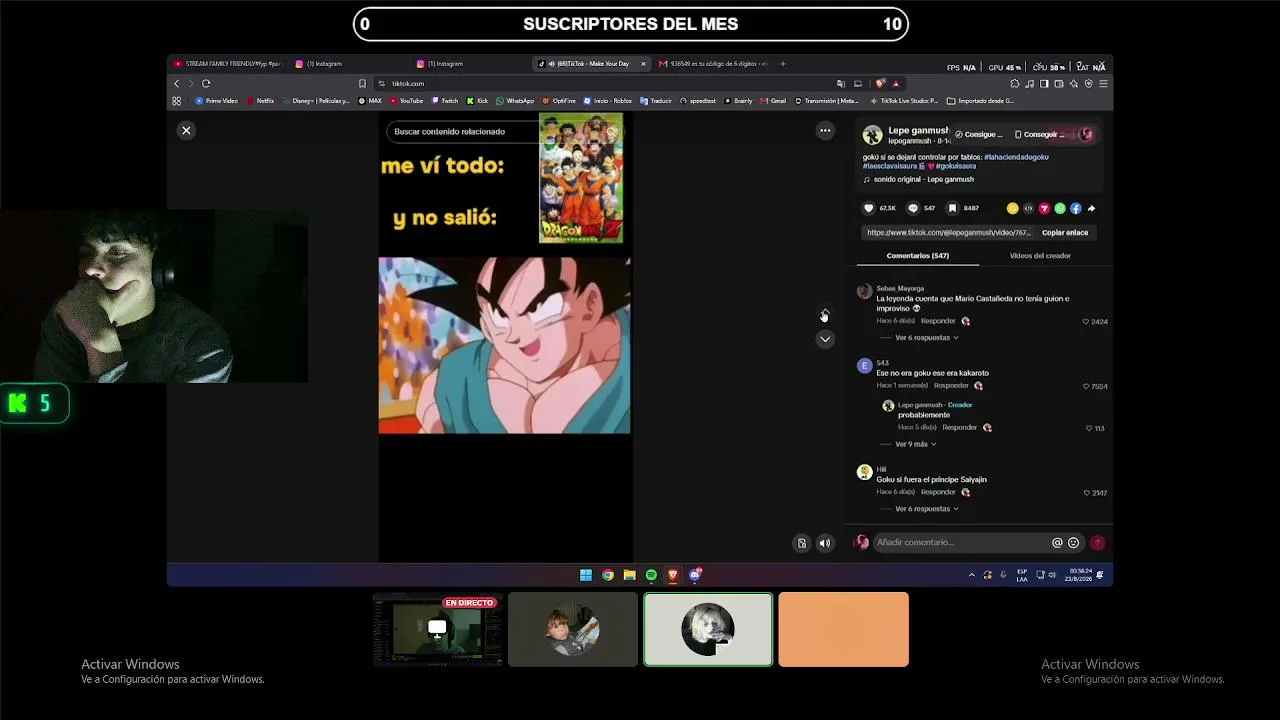Switch to the Videos del creador tab
The height and width of the screenshot is (720, 1280).
point(1040,256)
